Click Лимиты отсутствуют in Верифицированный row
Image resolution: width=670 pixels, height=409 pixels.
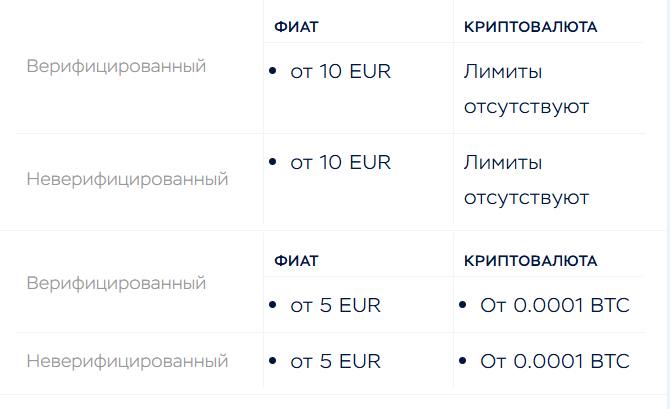pyautogui.click(x=526, y=89)
